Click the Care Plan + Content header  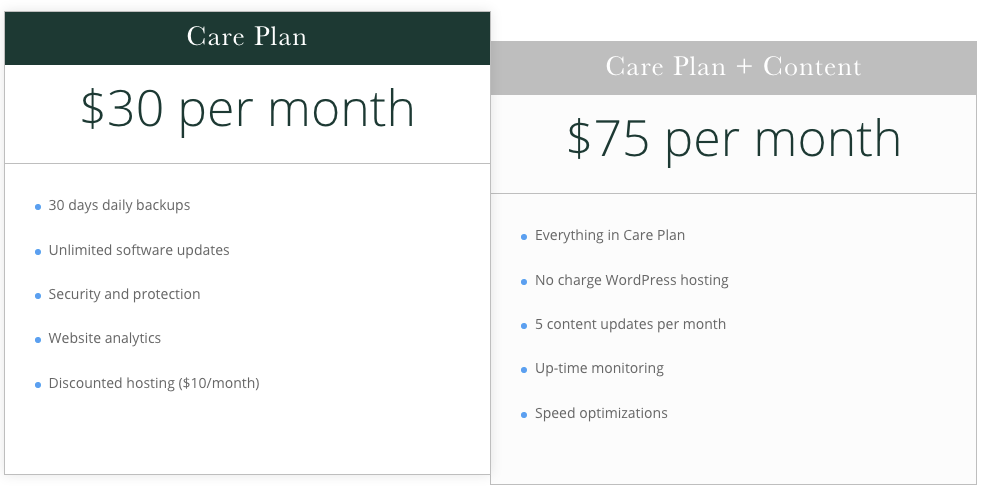pos(733,68)
